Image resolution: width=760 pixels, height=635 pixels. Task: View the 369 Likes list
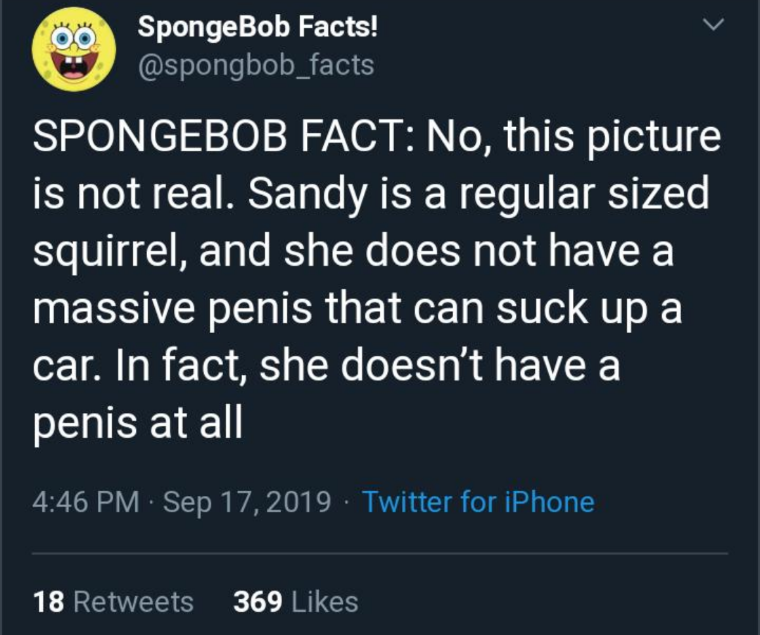pos(295,601)
